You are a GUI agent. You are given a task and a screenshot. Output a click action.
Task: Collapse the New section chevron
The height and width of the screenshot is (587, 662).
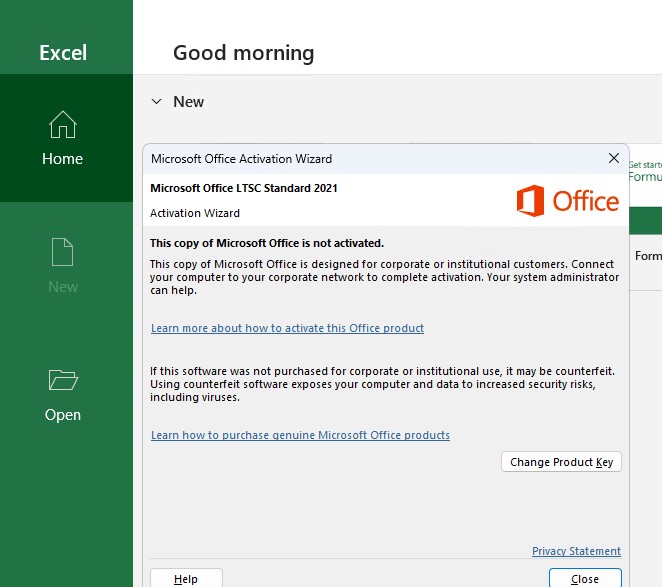click(156, 101)
